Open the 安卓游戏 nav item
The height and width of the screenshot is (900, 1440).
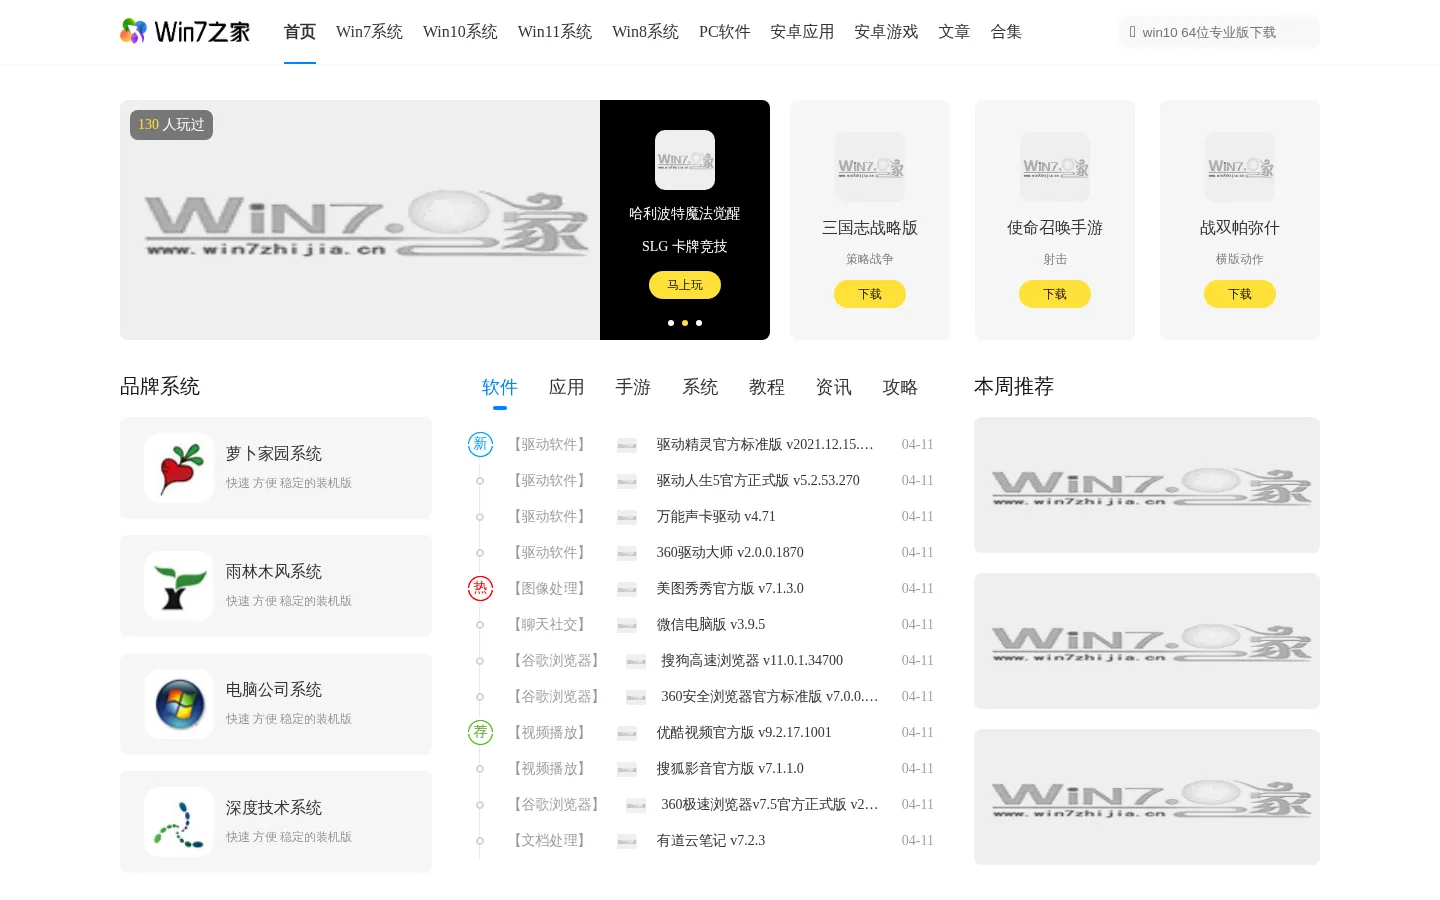pos(886,32)
